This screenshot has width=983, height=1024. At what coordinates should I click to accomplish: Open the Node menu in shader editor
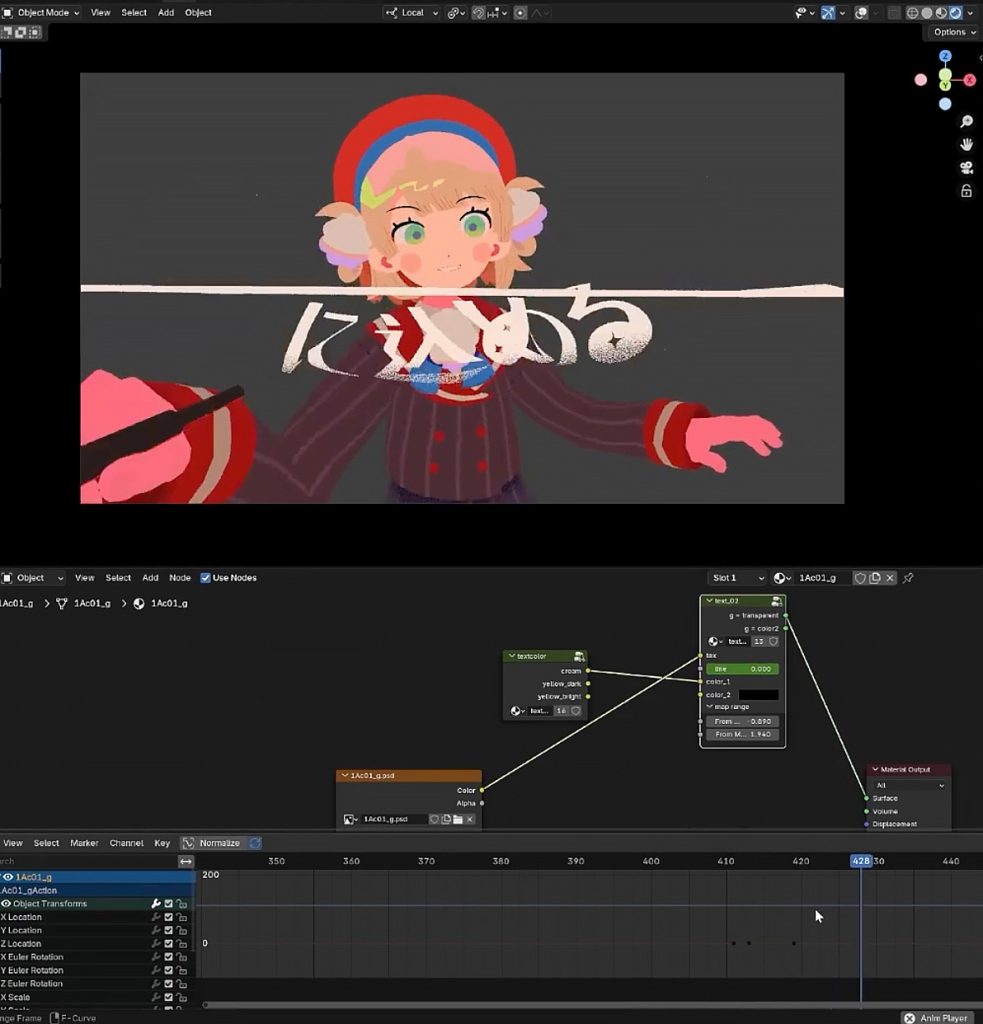180,578
